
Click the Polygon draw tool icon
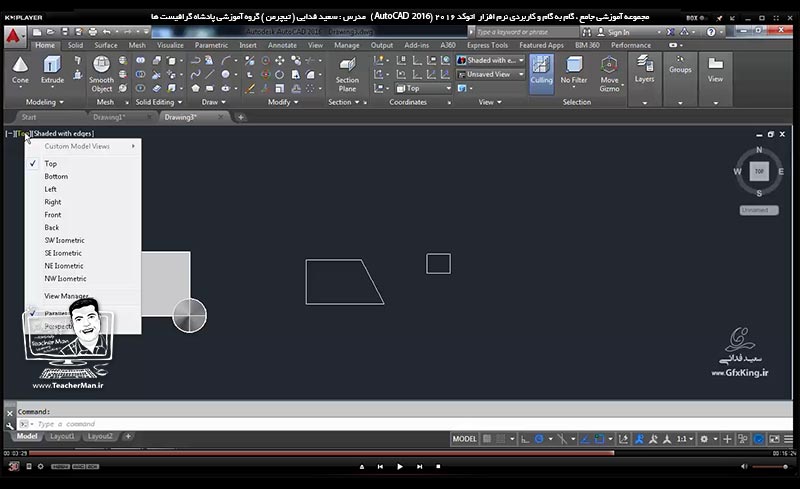click(195, 88)
